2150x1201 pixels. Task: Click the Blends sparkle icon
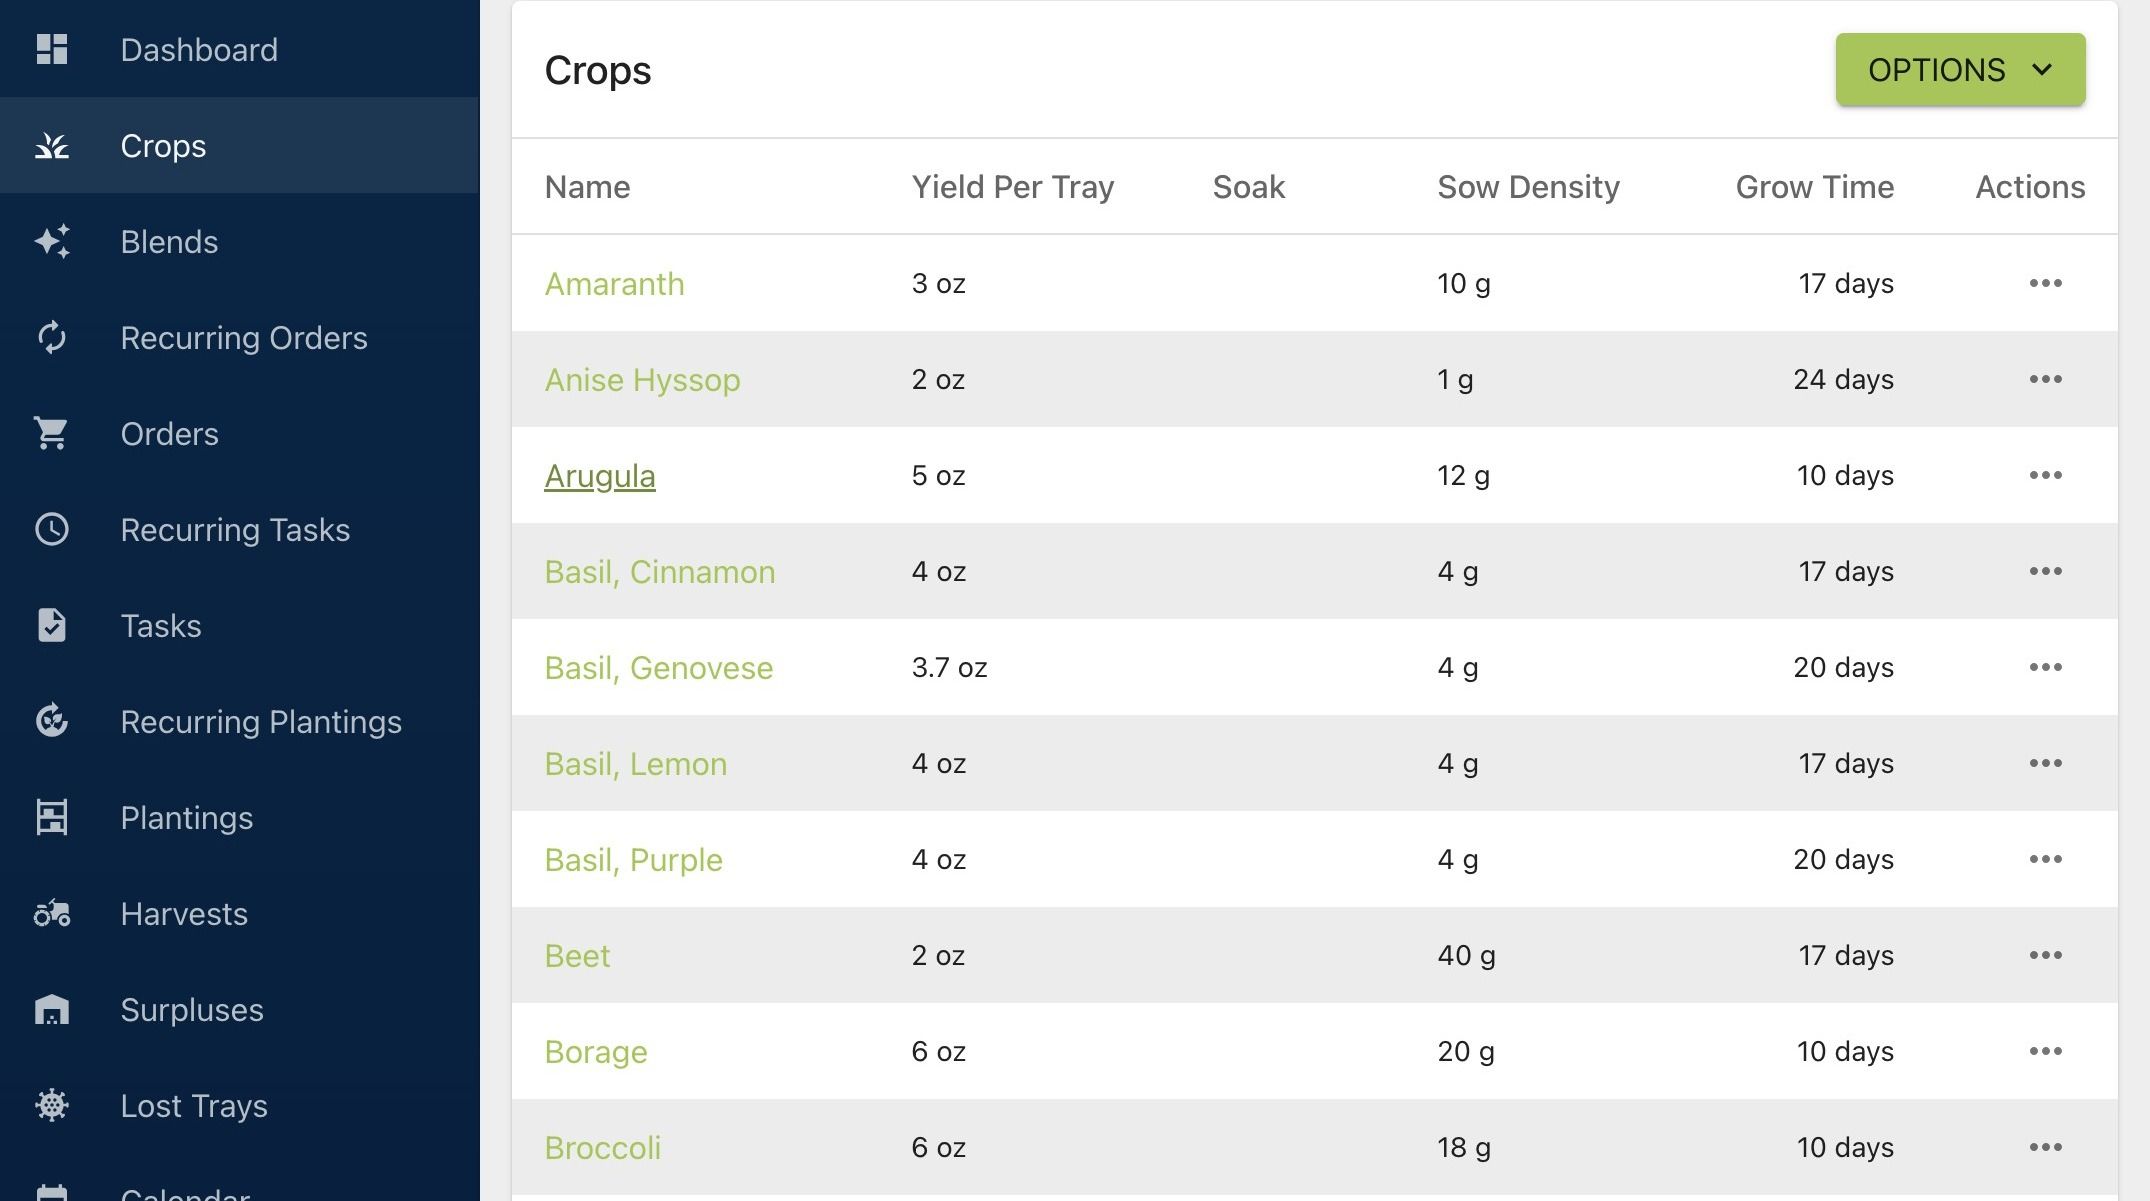pos(51,241)
